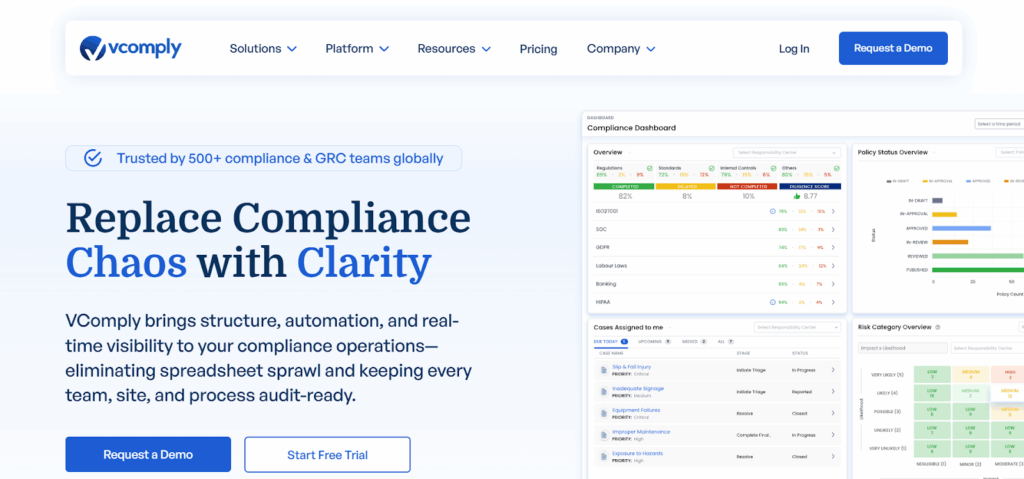The height and width of the screenshot is (479, 1024).
Task: Click green check next to Internal Controls
Action: tap(774, 168)
